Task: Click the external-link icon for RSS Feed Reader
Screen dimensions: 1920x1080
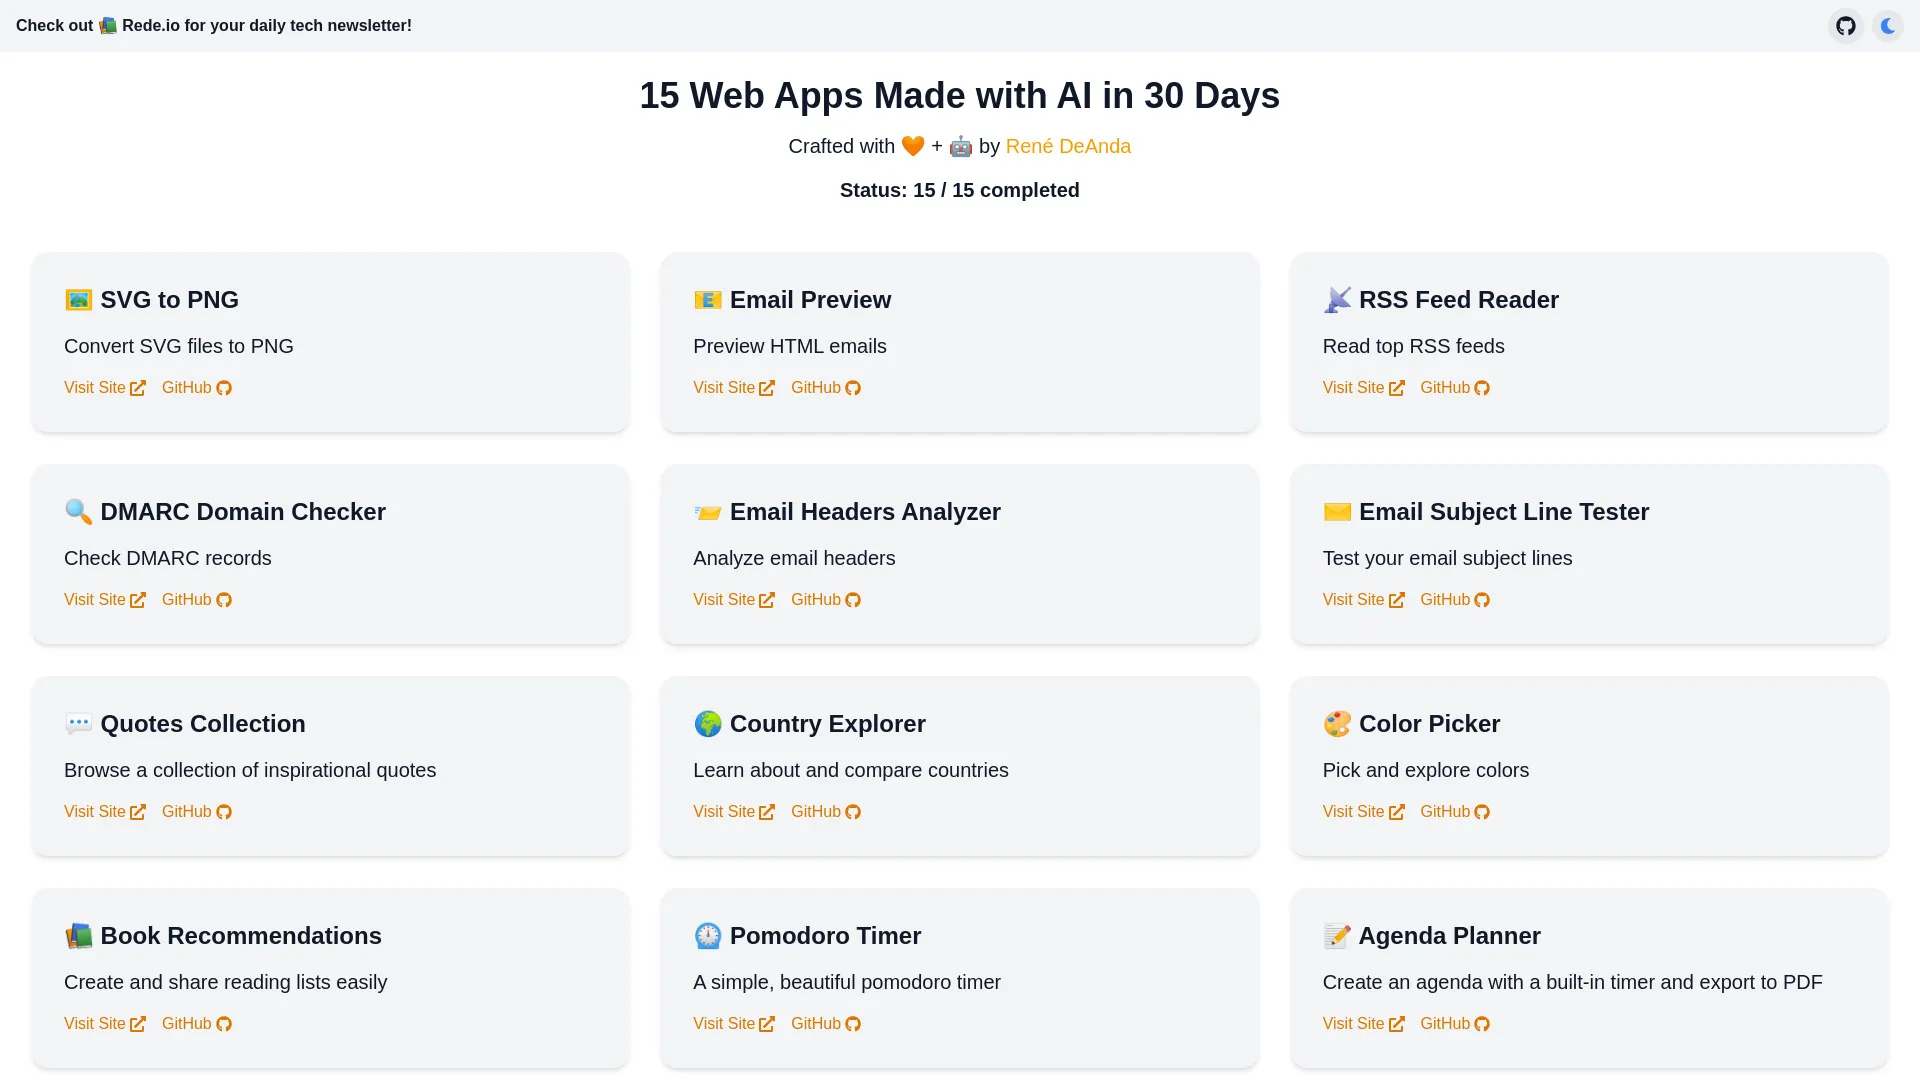Action: (x=1397, y=388)
